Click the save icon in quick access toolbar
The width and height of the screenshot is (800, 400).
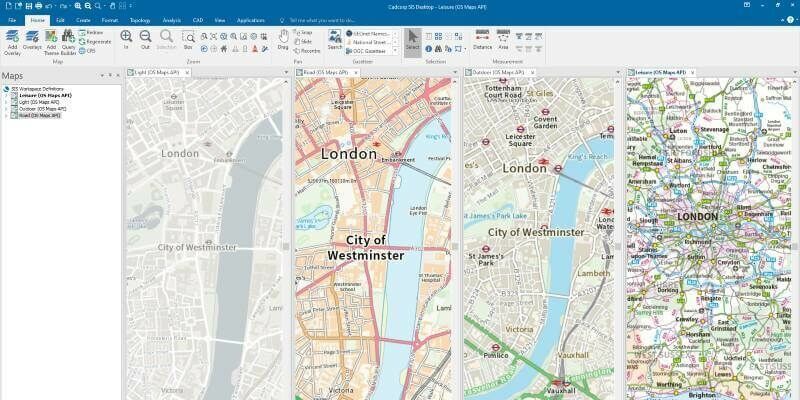coord(29,6)
